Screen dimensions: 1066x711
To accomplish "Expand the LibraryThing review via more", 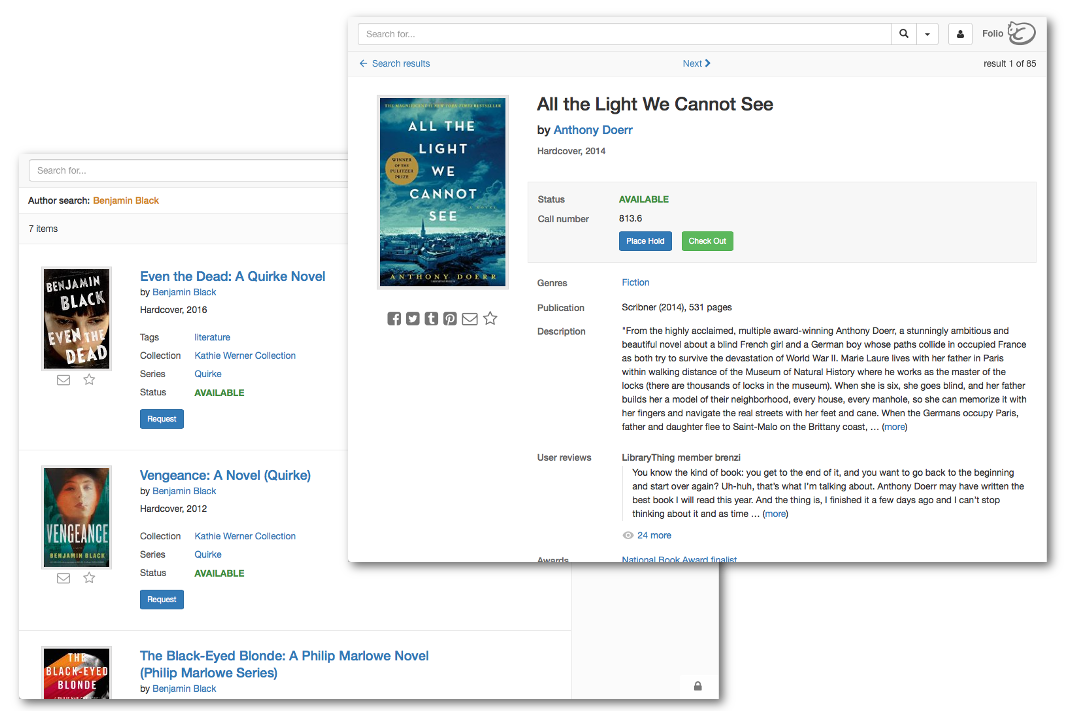I will tap(775, 513).
